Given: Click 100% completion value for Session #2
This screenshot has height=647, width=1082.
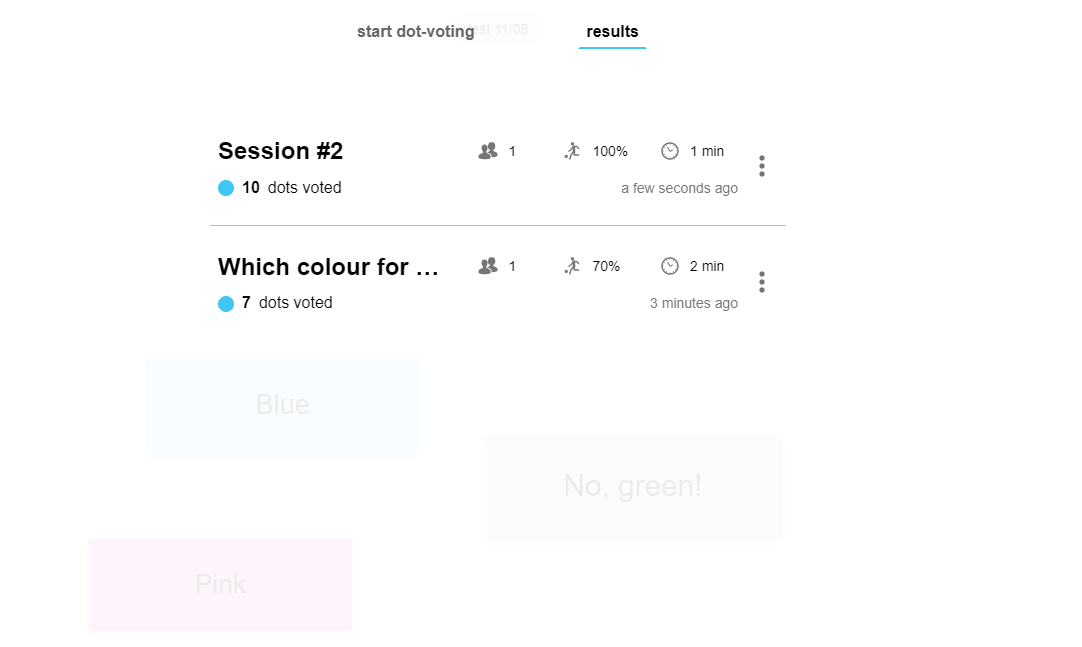Looking at the screenshot, I should pyautogui.click(x=610, y=151).
